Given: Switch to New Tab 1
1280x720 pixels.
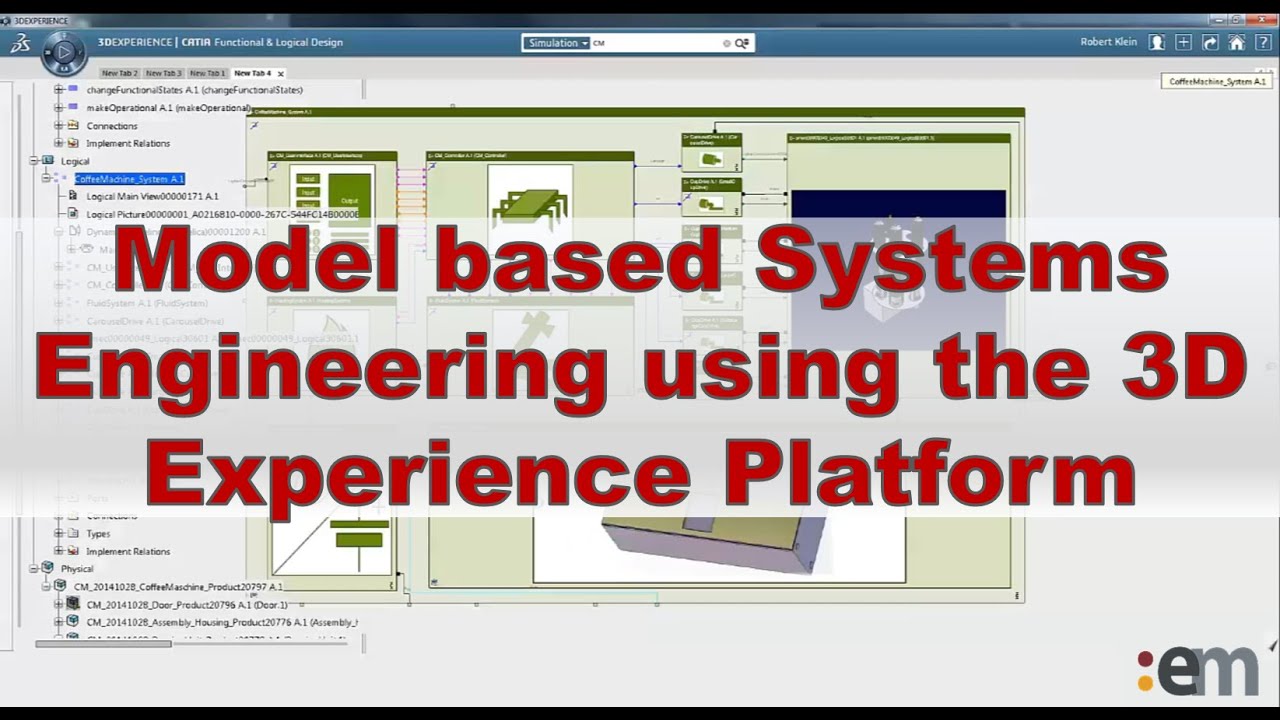Looking at the screenshot, I should pyautogui.click(x=207, y=73).
